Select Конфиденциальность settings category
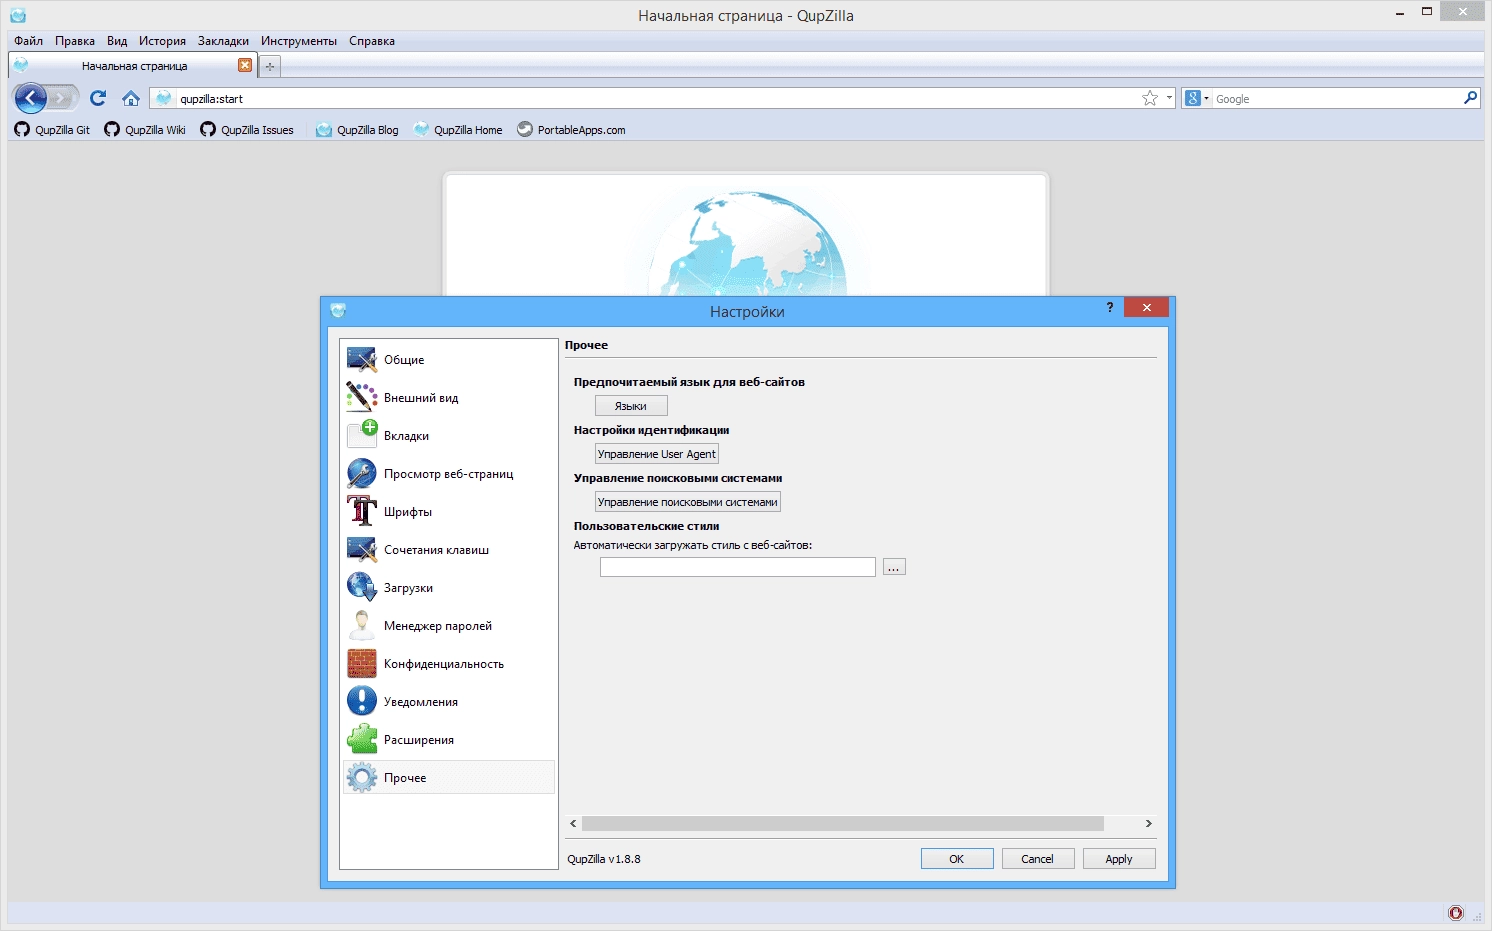 (448, 664)
